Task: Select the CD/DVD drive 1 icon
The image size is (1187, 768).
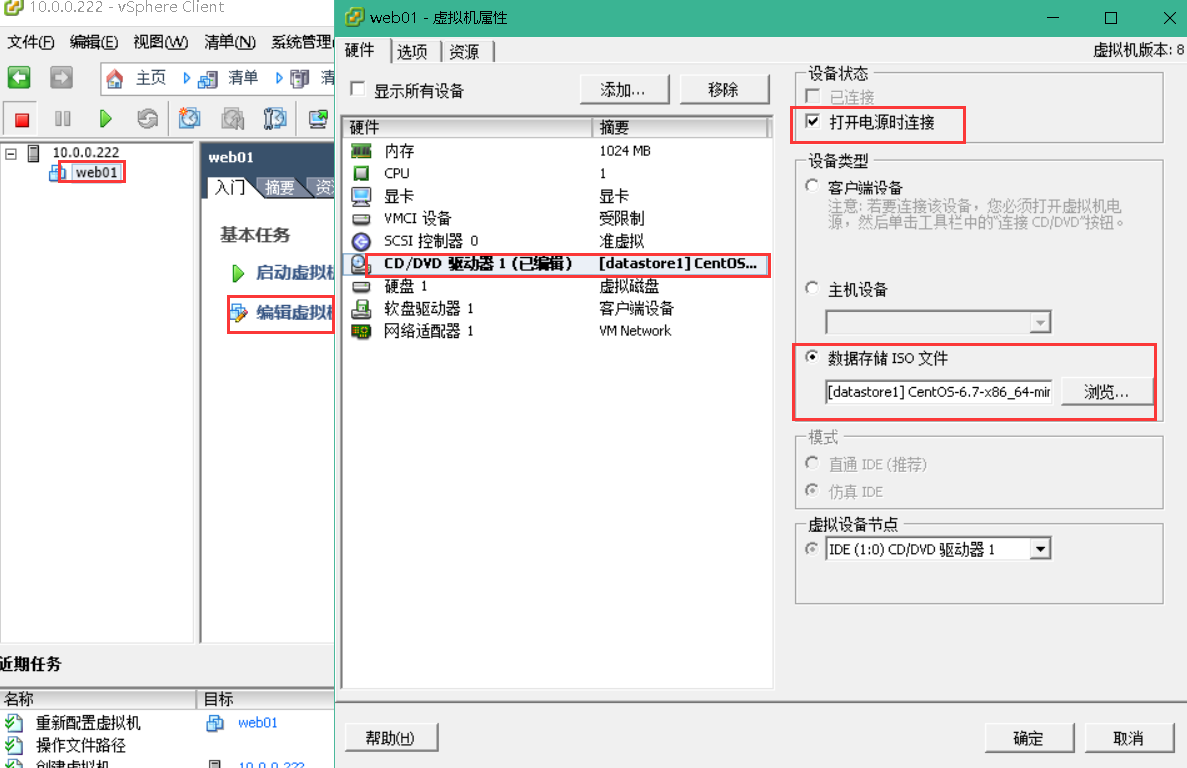Action: [360, 264]
